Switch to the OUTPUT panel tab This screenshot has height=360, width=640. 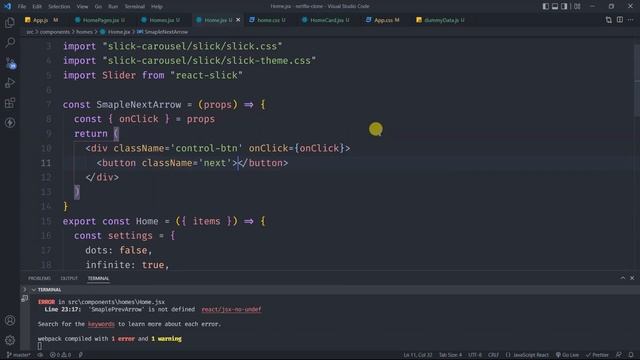(x=69, y=278)
